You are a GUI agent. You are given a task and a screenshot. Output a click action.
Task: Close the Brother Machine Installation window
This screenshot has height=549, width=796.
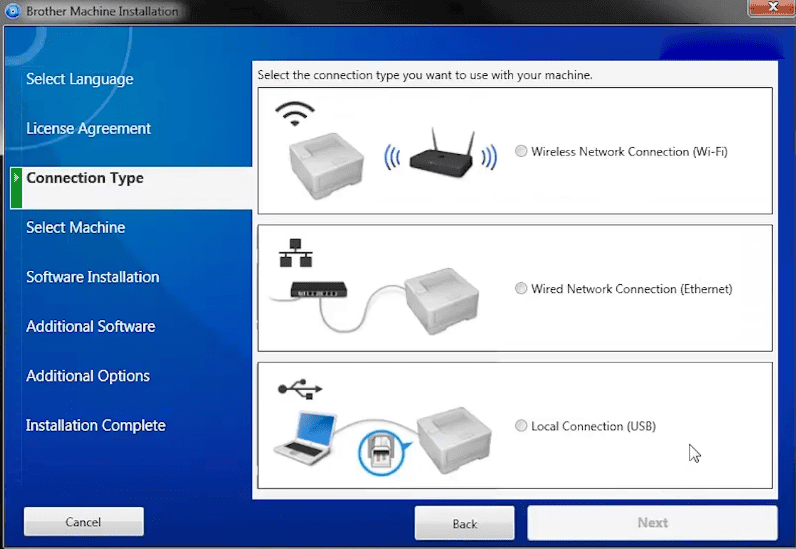772,7
